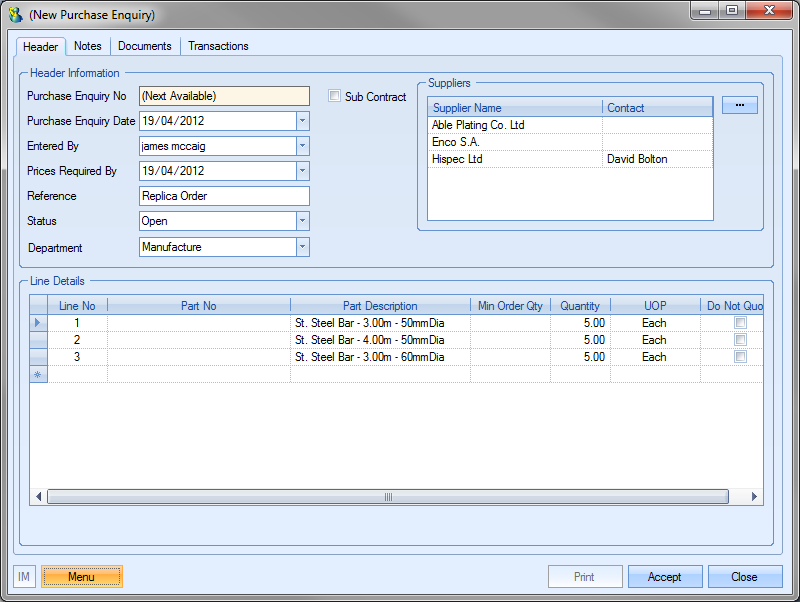Click the IM button at bottom left
This screenshot has height=602, width=800.
pyautogui.click(x=24, y=577)
